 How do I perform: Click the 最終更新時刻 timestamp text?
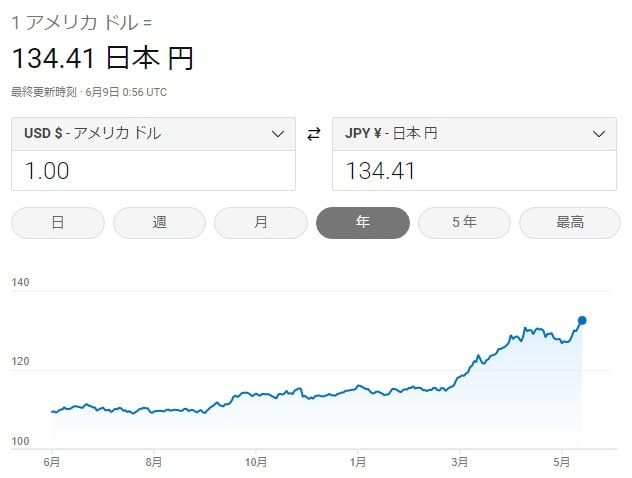[89, 92]
